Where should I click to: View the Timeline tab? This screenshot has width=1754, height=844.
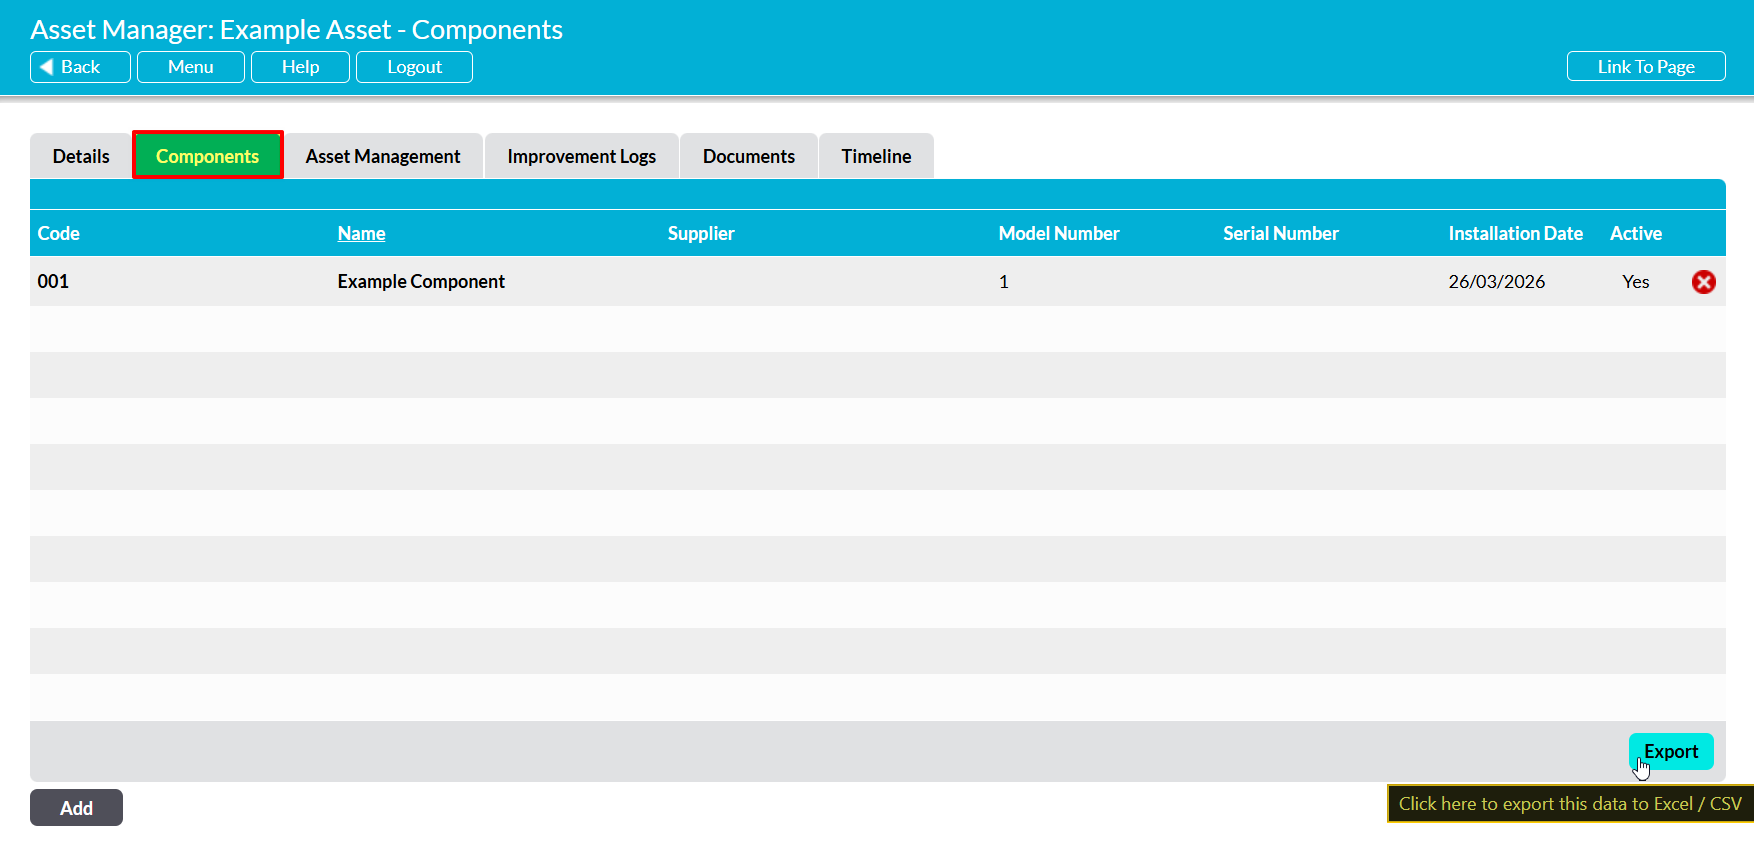[x=876, y=156]
